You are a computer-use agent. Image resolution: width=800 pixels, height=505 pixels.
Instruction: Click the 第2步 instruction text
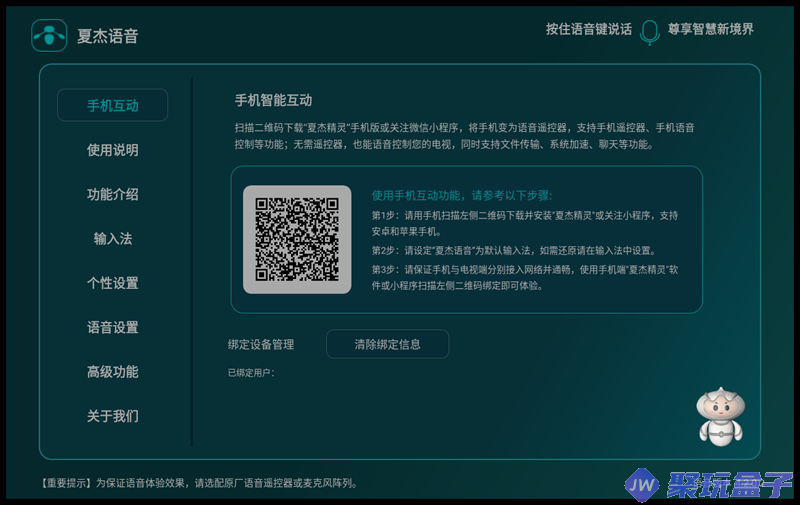point(514,250)
